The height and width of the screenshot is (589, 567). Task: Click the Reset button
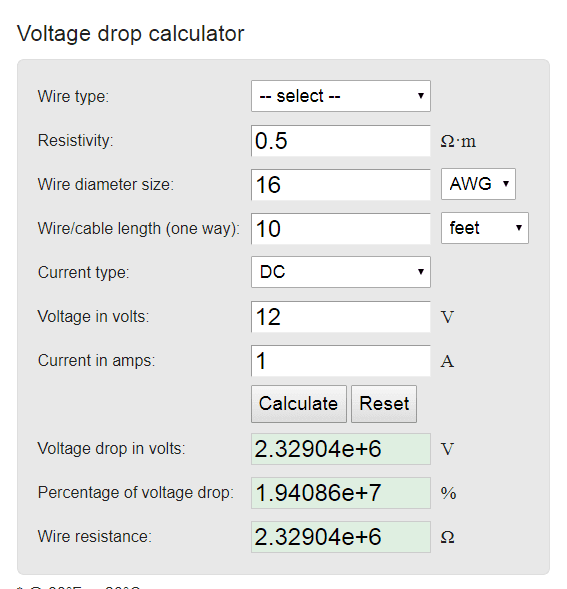click(x=384, y=404)
